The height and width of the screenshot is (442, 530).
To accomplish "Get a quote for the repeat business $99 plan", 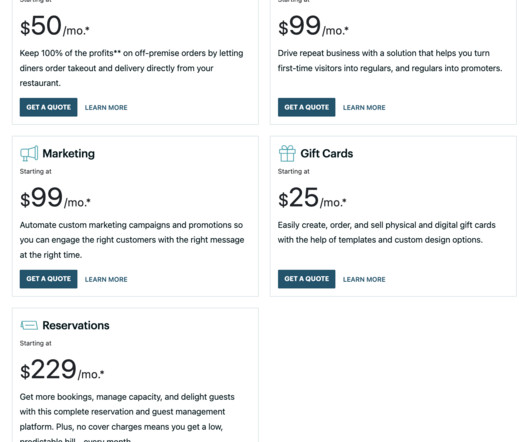I will (307, 107).
